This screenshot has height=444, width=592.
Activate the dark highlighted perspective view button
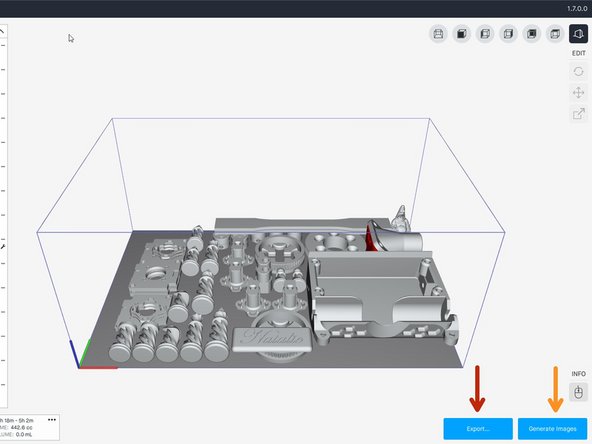point(578,34)
